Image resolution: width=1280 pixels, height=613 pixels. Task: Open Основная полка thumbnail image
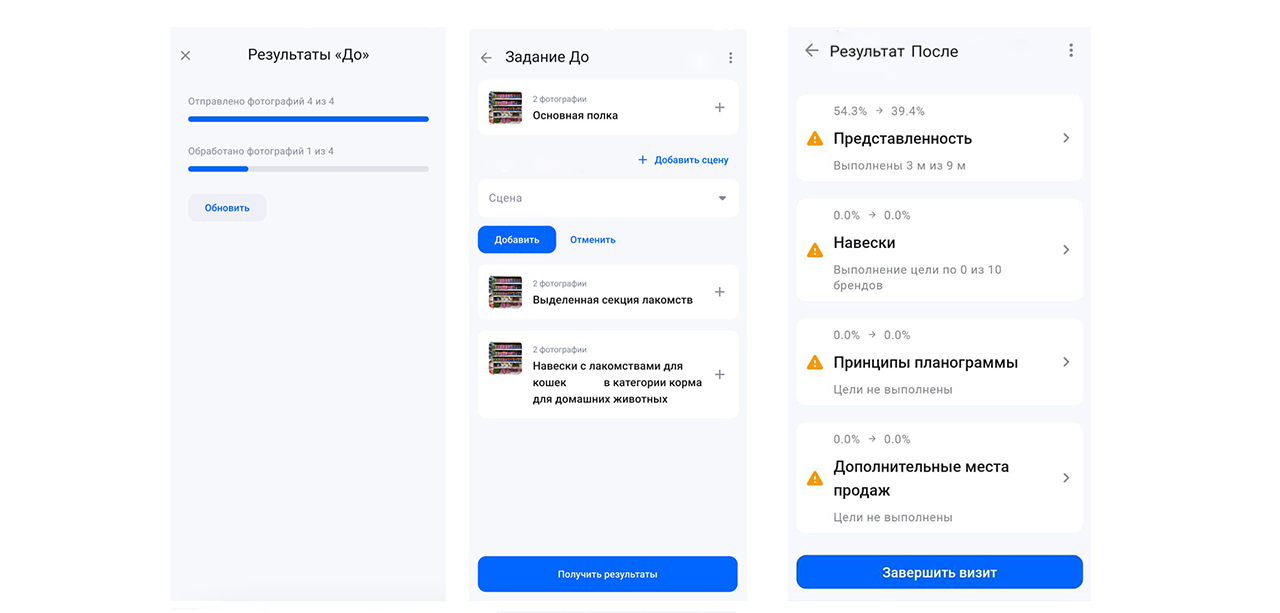click(x=505, y=107)
